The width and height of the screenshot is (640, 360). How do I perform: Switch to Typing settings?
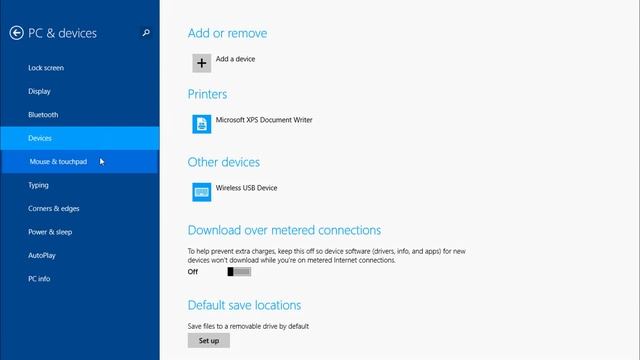(80, 185)
